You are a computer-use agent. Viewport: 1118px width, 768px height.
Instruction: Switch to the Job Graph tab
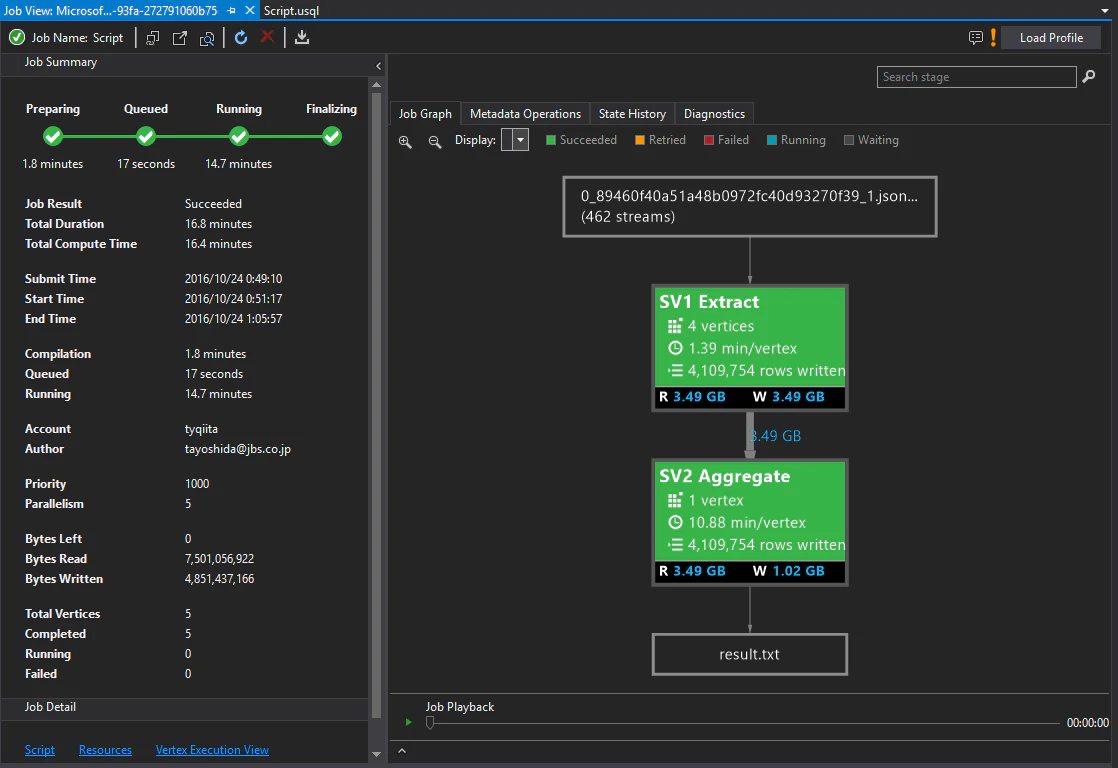[425, 114]
